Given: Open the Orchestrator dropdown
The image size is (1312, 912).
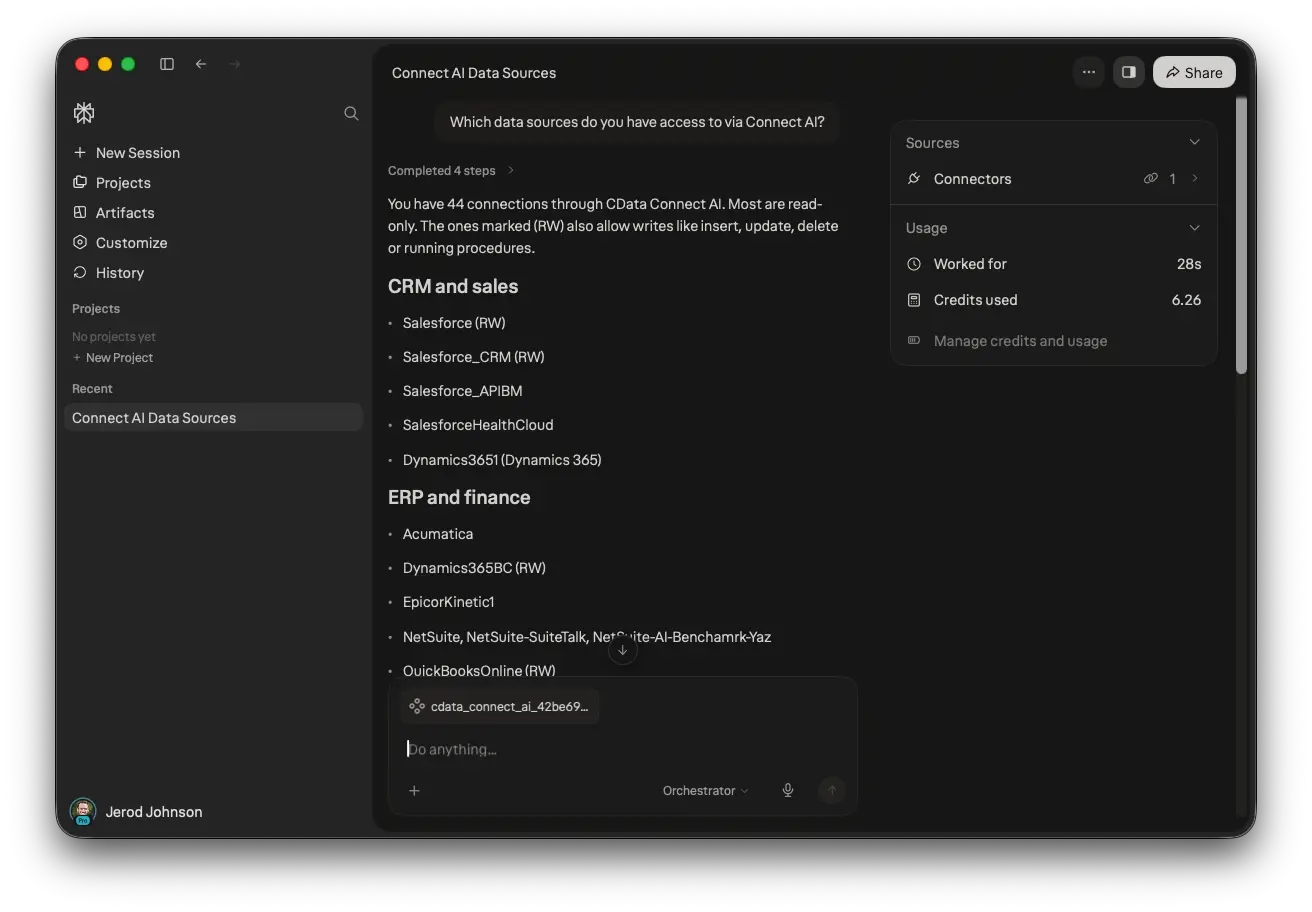Looking at the screenshot, I should (705, 791).
